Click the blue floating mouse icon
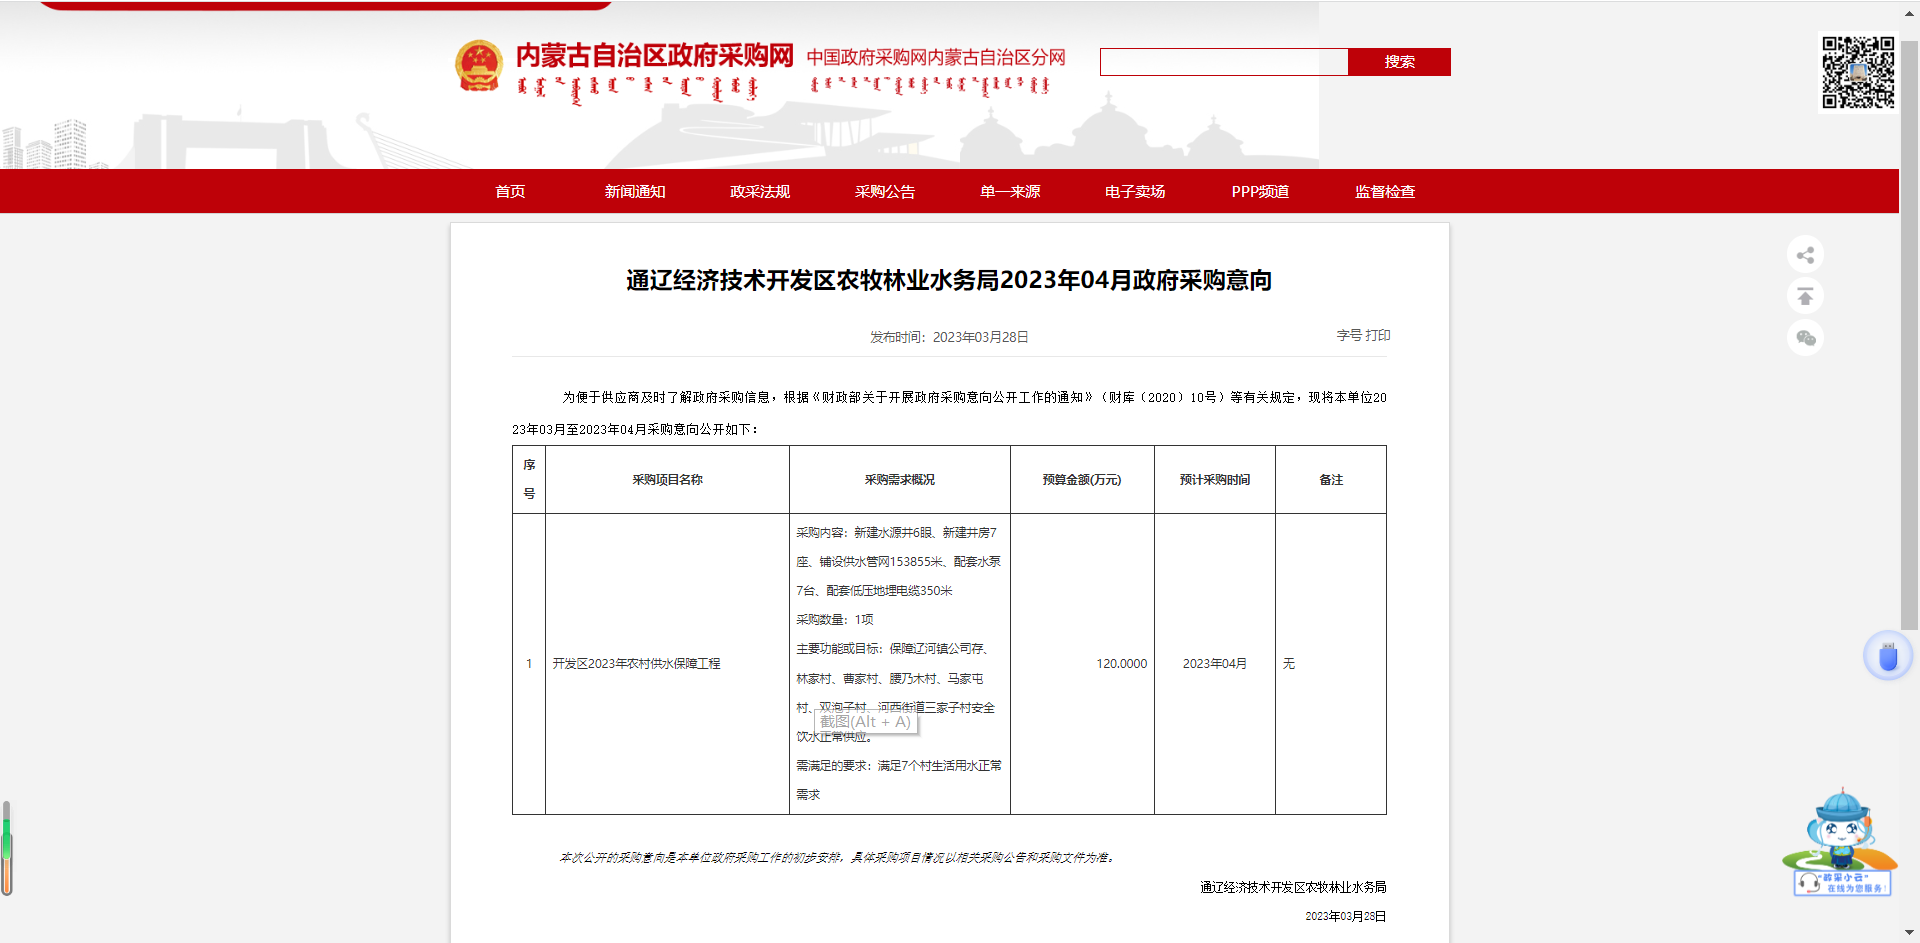 pyautogui.click(x=1887, y=656)
